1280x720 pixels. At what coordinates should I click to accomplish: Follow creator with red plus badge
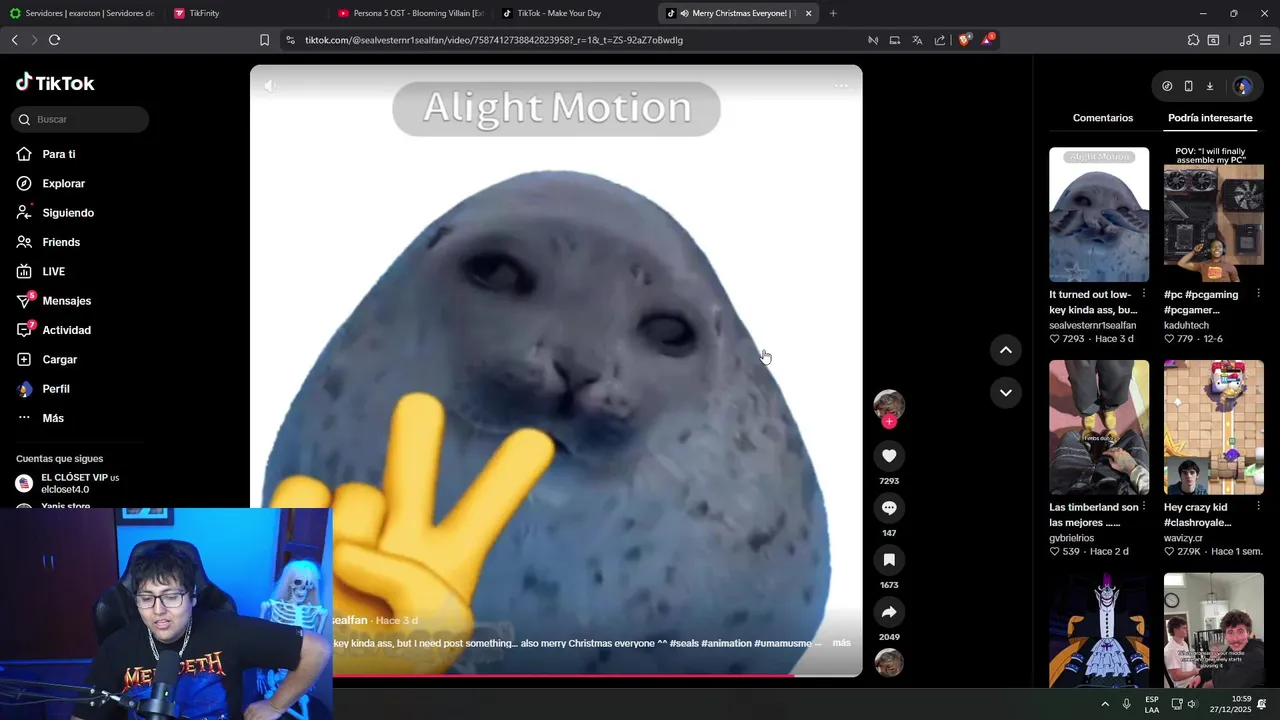[889, 422]
